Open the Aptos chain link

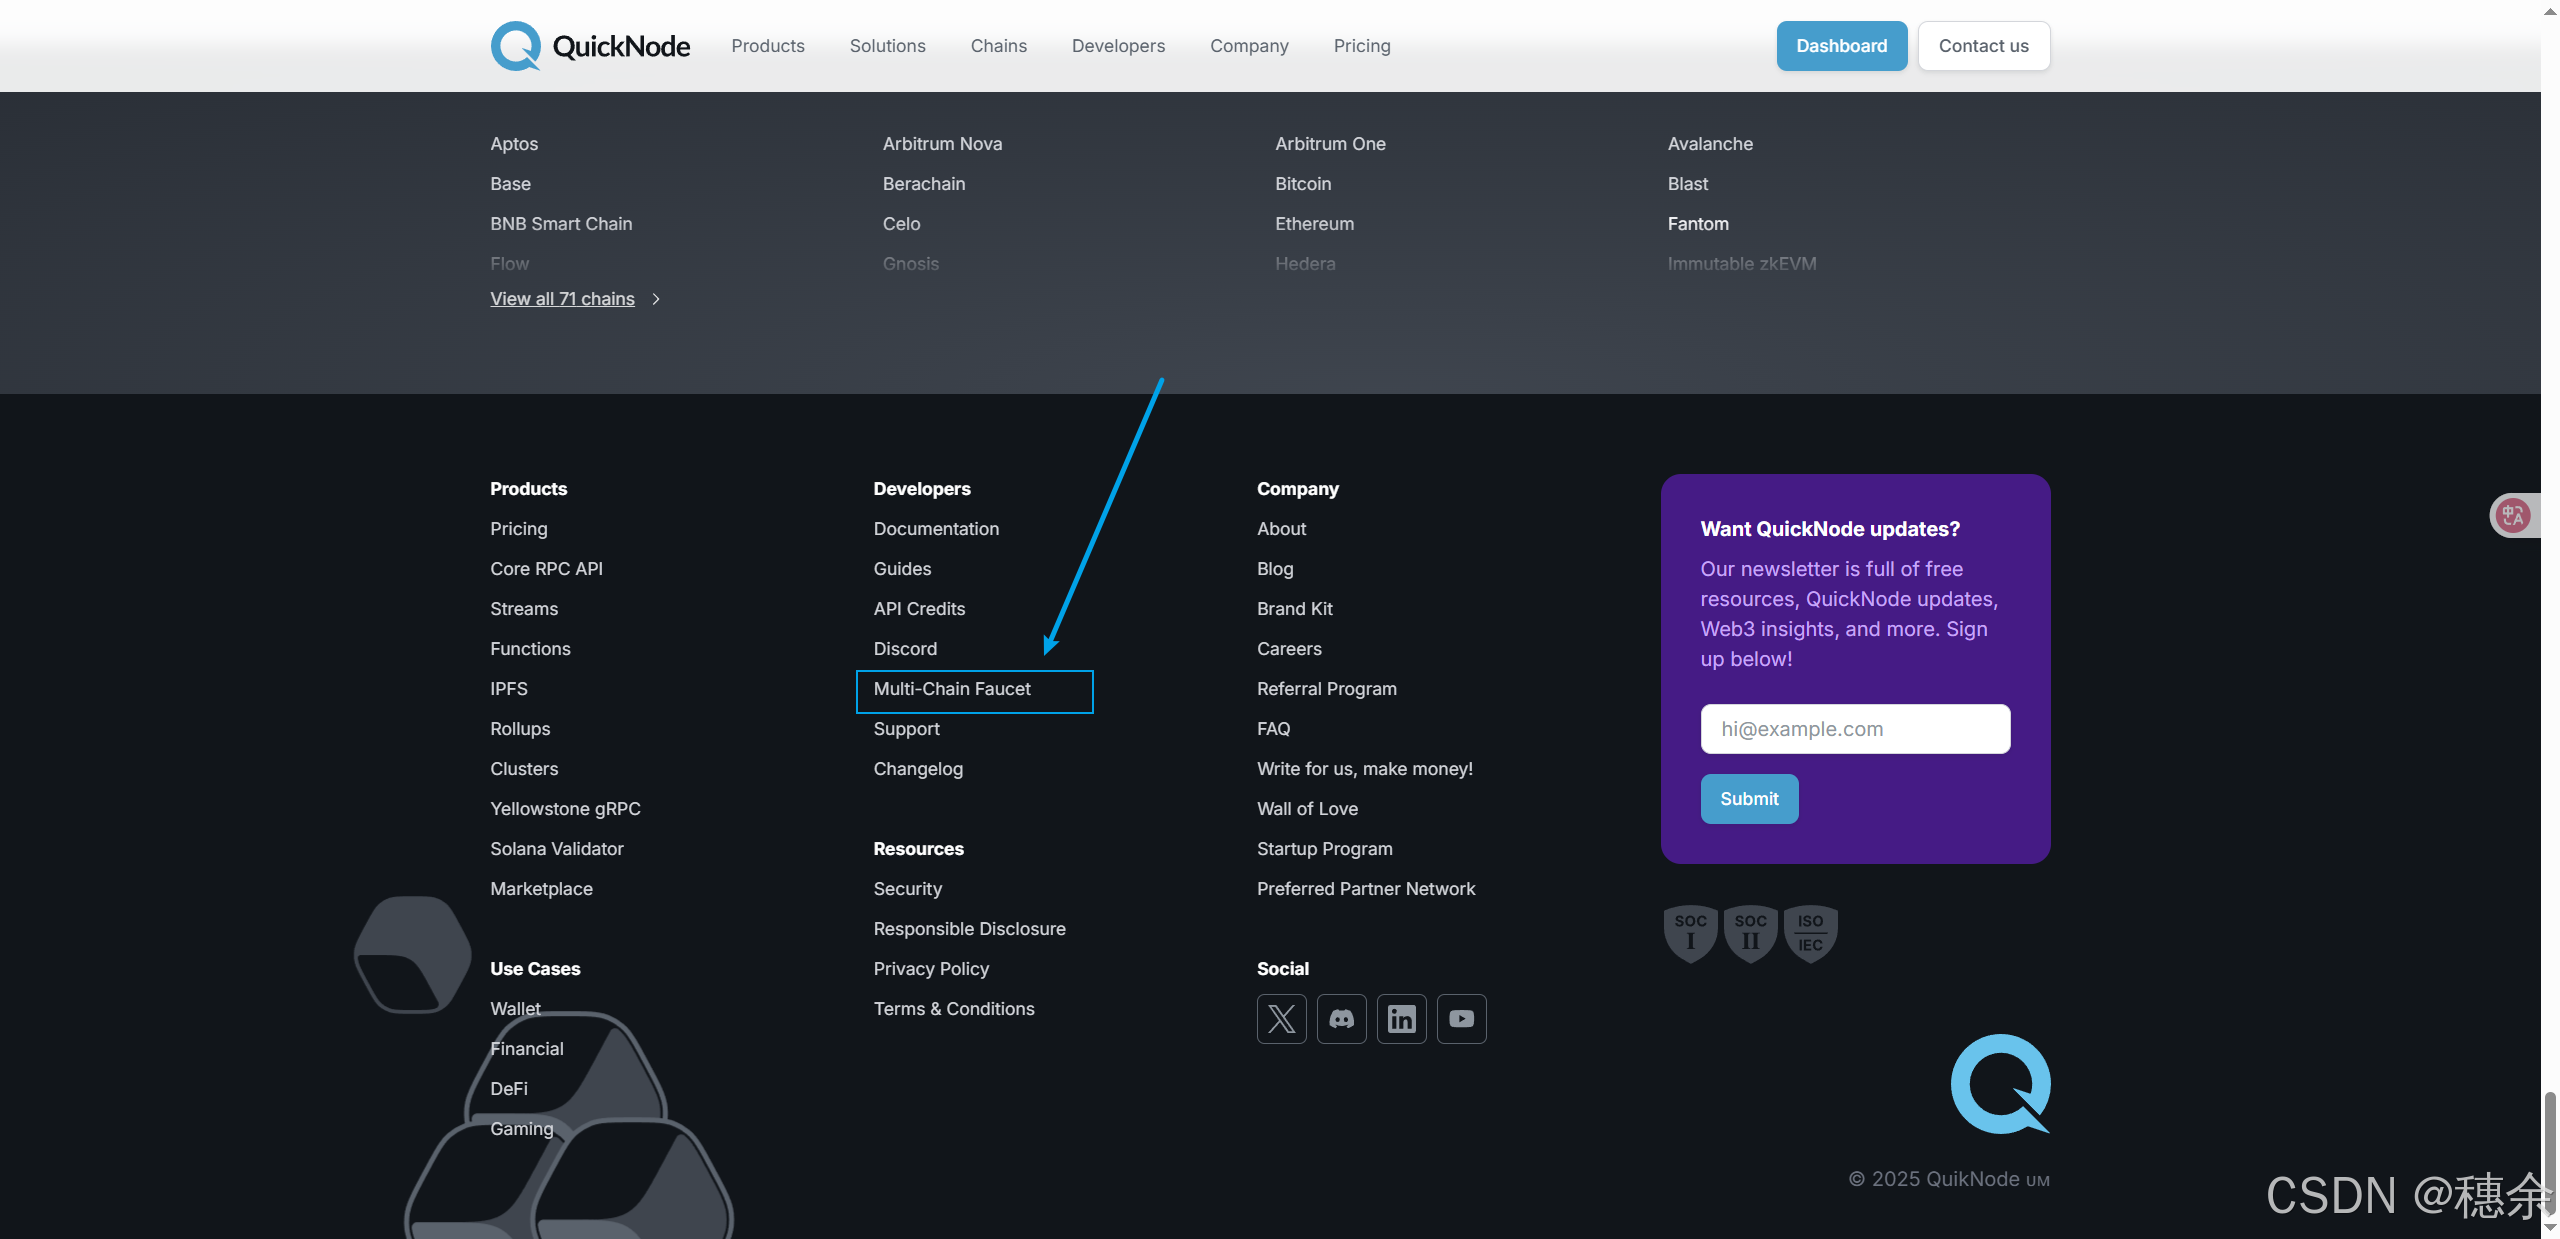tap(514, 144)
